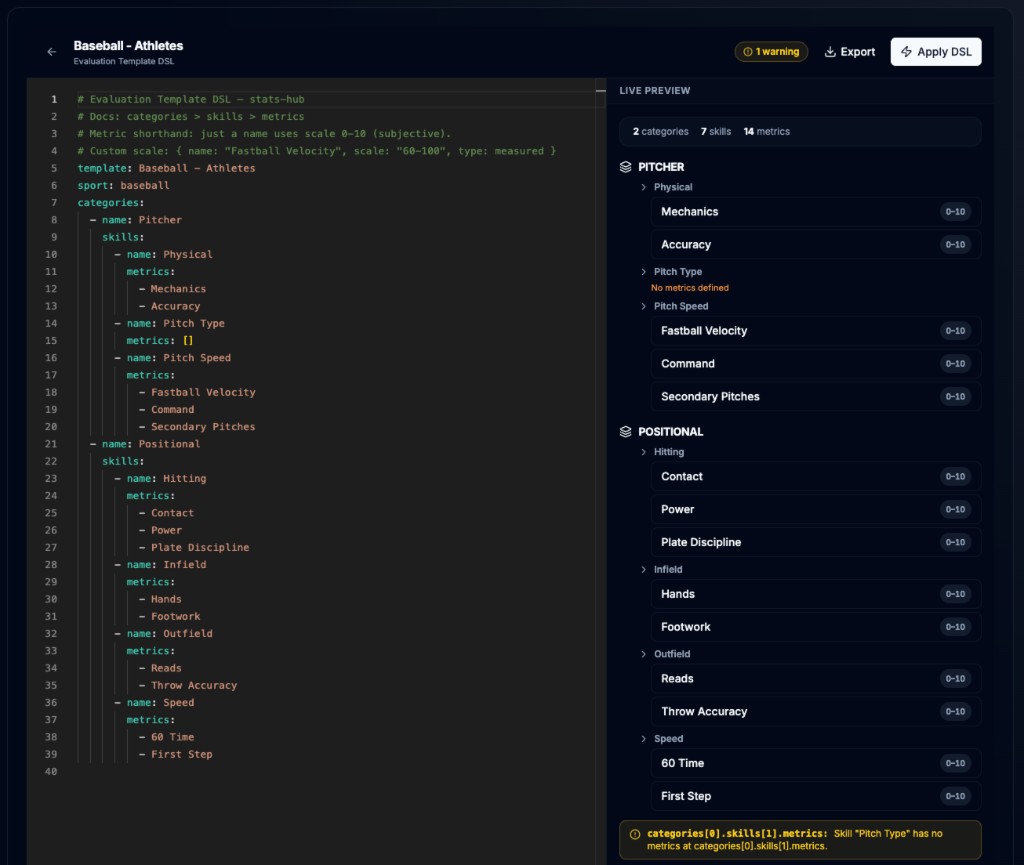Click the 0-10 scale badge for Mechanics
Viewport: 1024px width, 865px height.
(955, 212)
